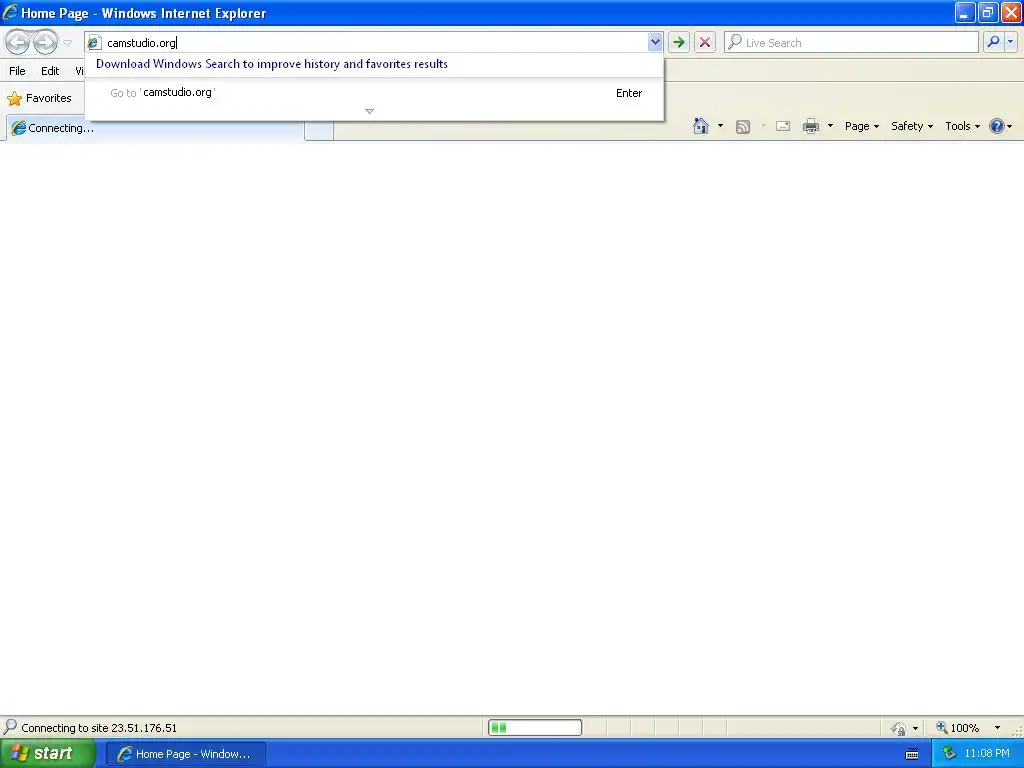Image resolution: width=1024 pixels, height=768 pixels.
Task: Click the Help question mark icon
Action: coord(997,126)
